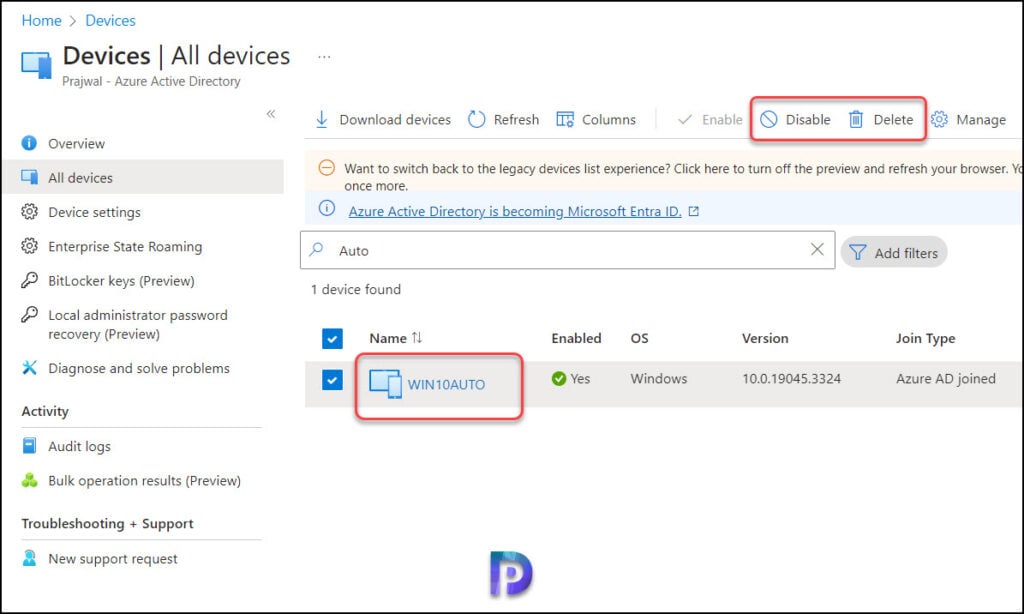The image size is (1024, 614).
Task: Collapse the sidebar with double chevron
Action: coord(270,114)
